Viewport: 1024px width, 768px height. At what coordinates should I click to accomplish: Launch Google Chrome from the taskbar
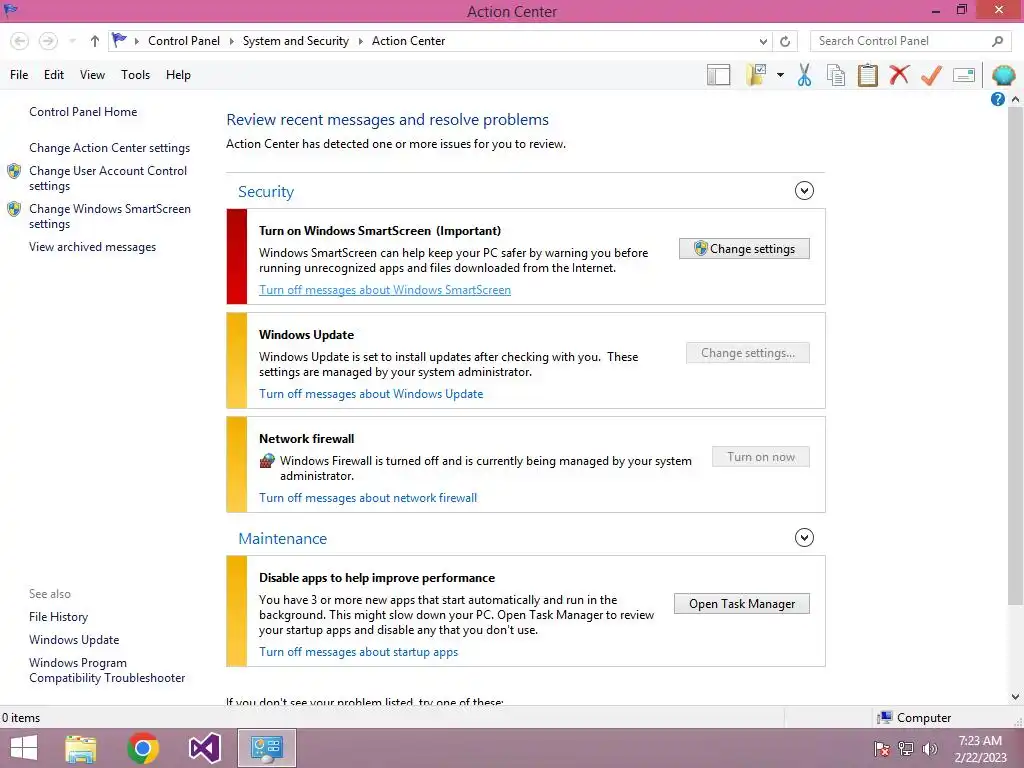[x=143, y=748]
